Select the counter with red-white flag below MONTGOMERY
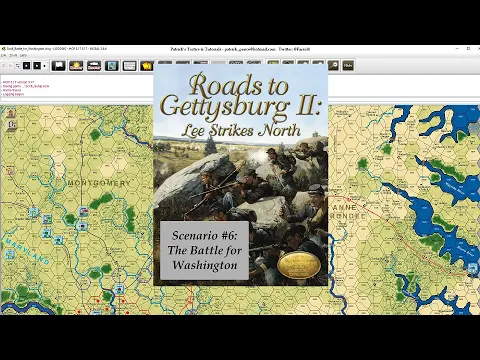The width and height of the screenshot is (480, 360). coord(83,212)
